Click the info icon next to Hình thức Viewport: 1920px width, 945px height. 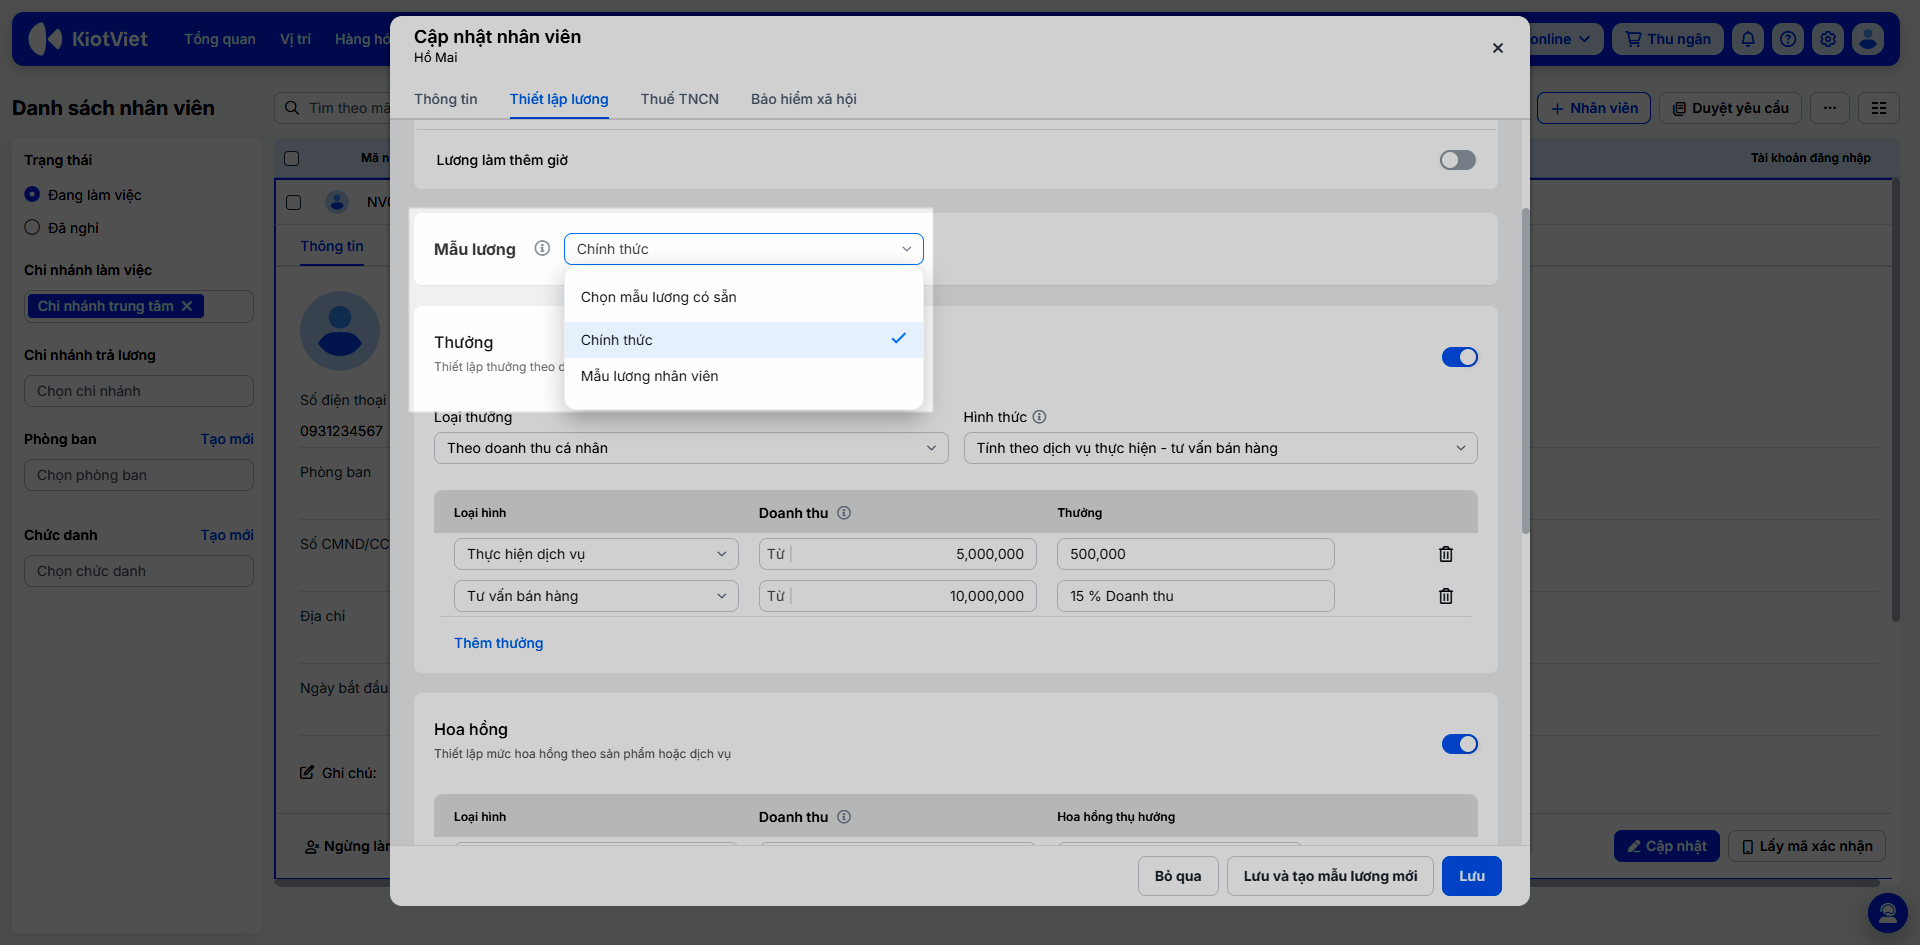tap(1039, 417)
